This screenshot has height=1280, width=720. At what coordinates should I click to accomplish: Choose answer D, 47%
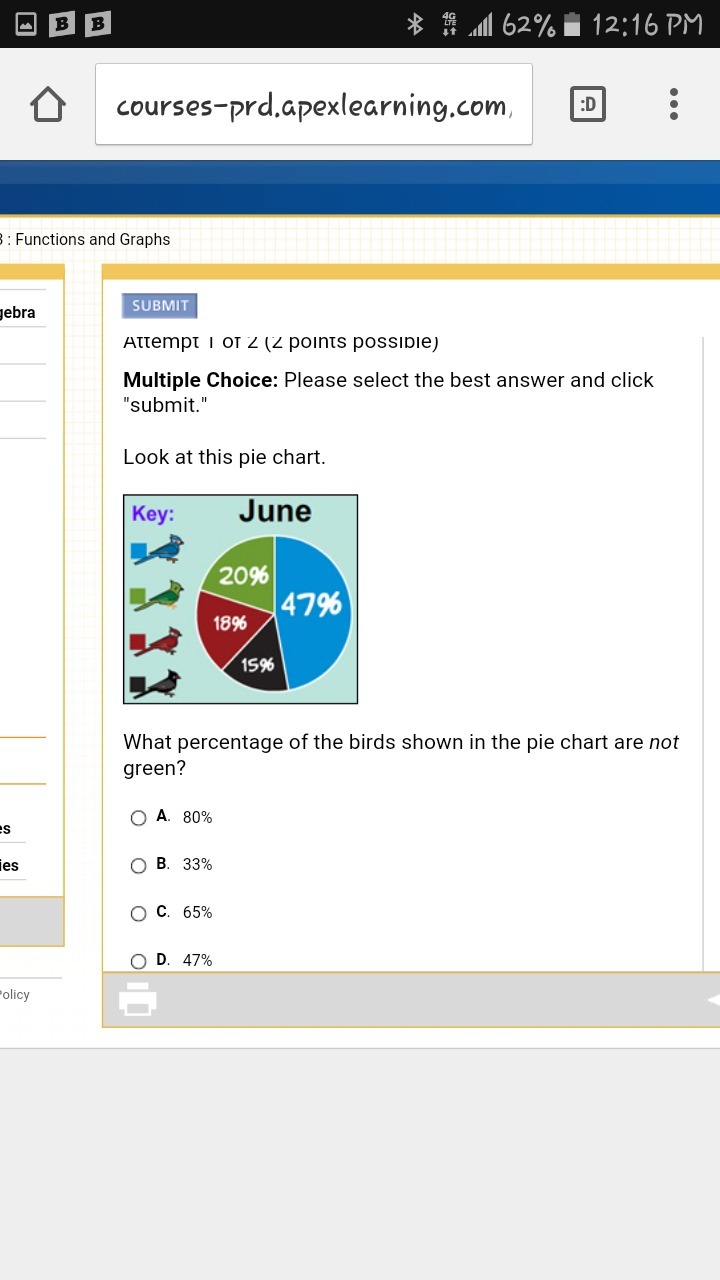pyautogui.click(x=139, y=961)
